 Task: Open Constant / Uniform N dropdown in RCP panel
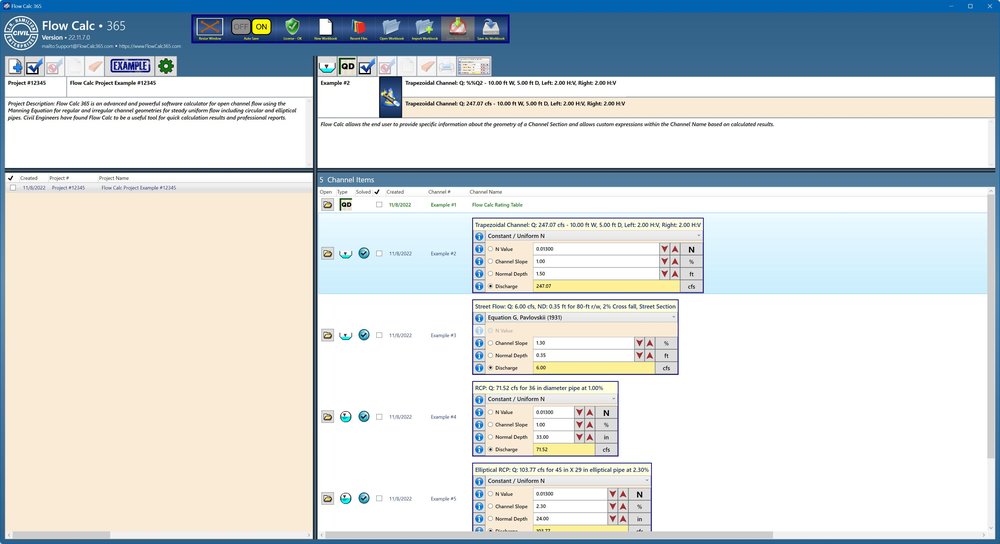[x=551, y=399]
